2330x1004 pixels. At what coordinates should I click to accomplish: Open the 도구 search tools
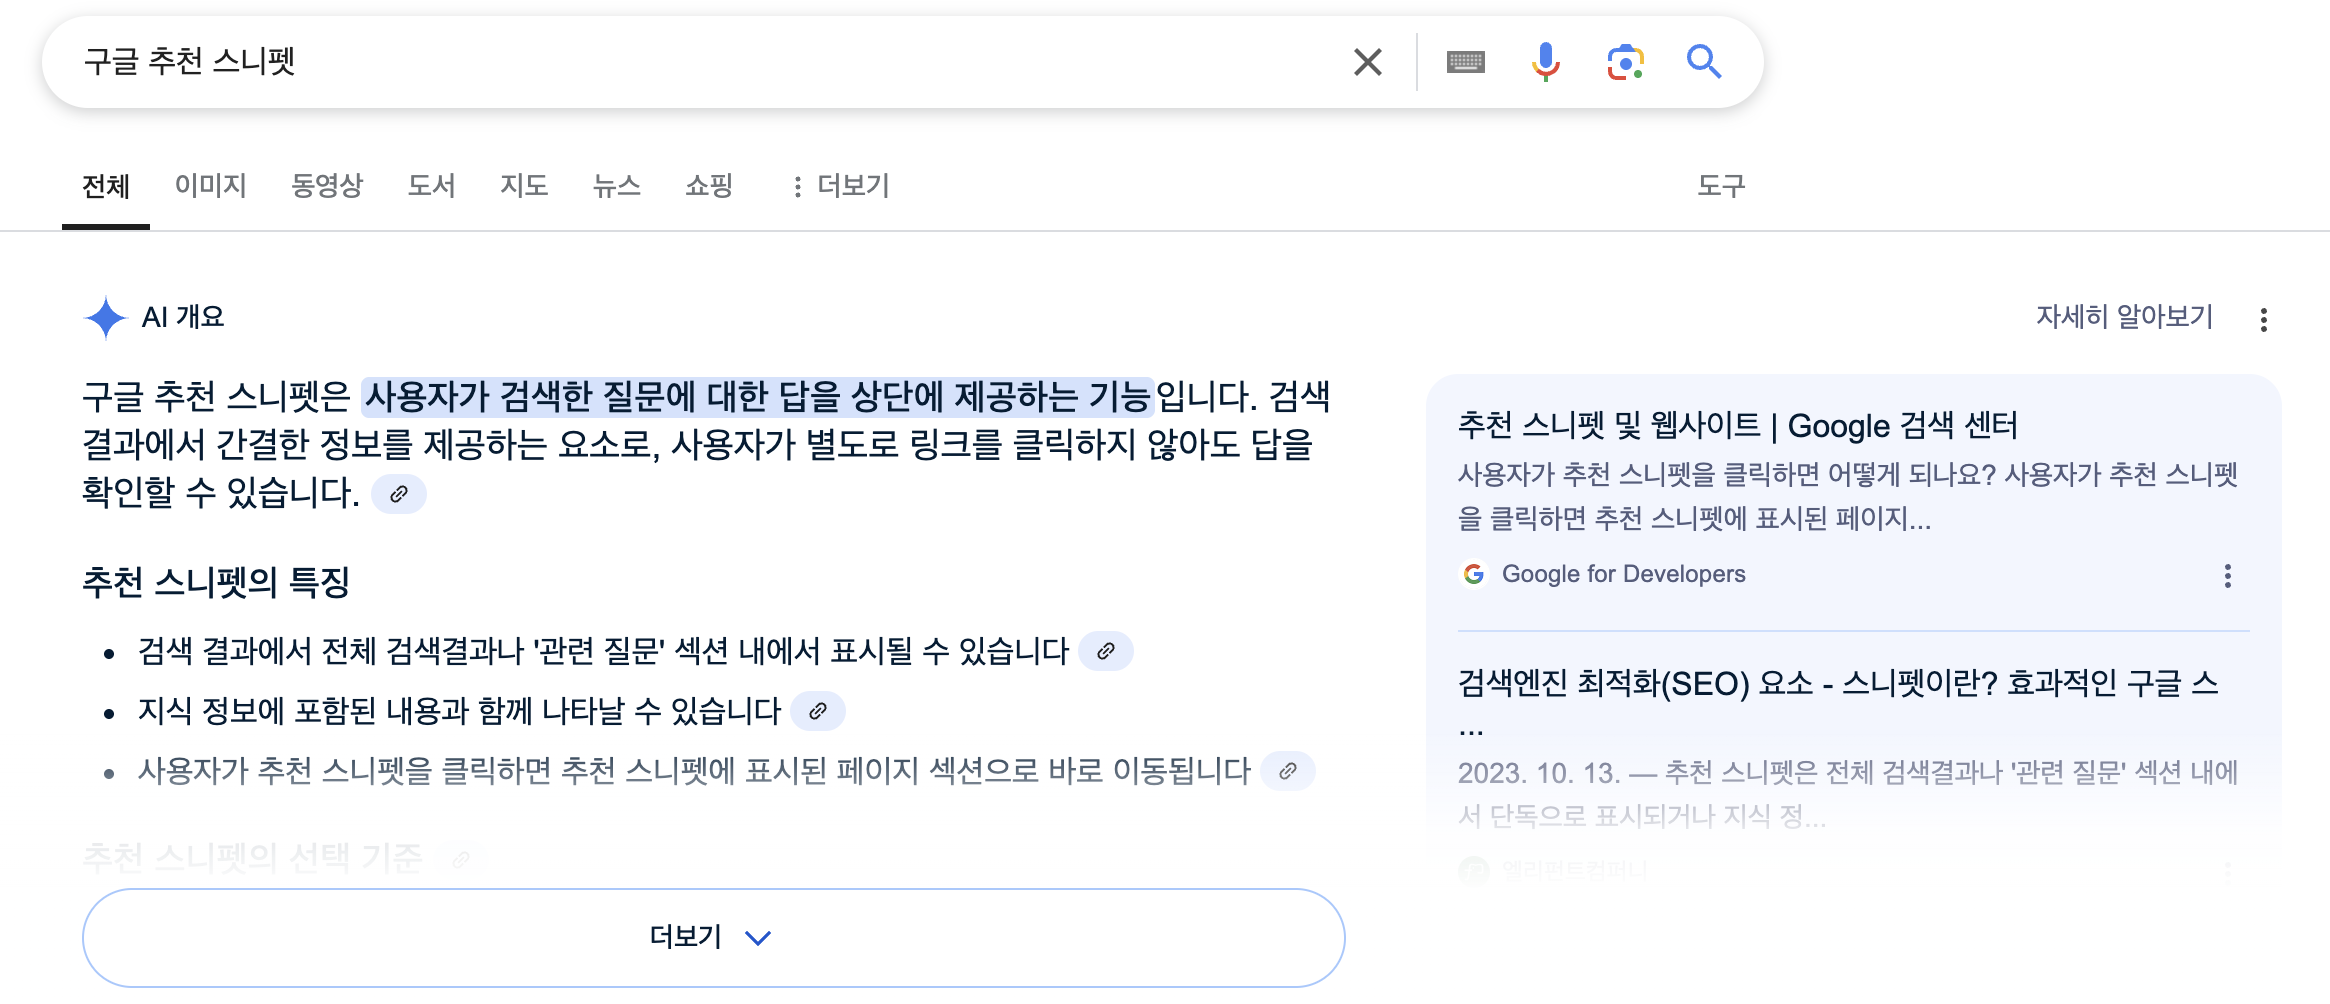(1721, 185)
